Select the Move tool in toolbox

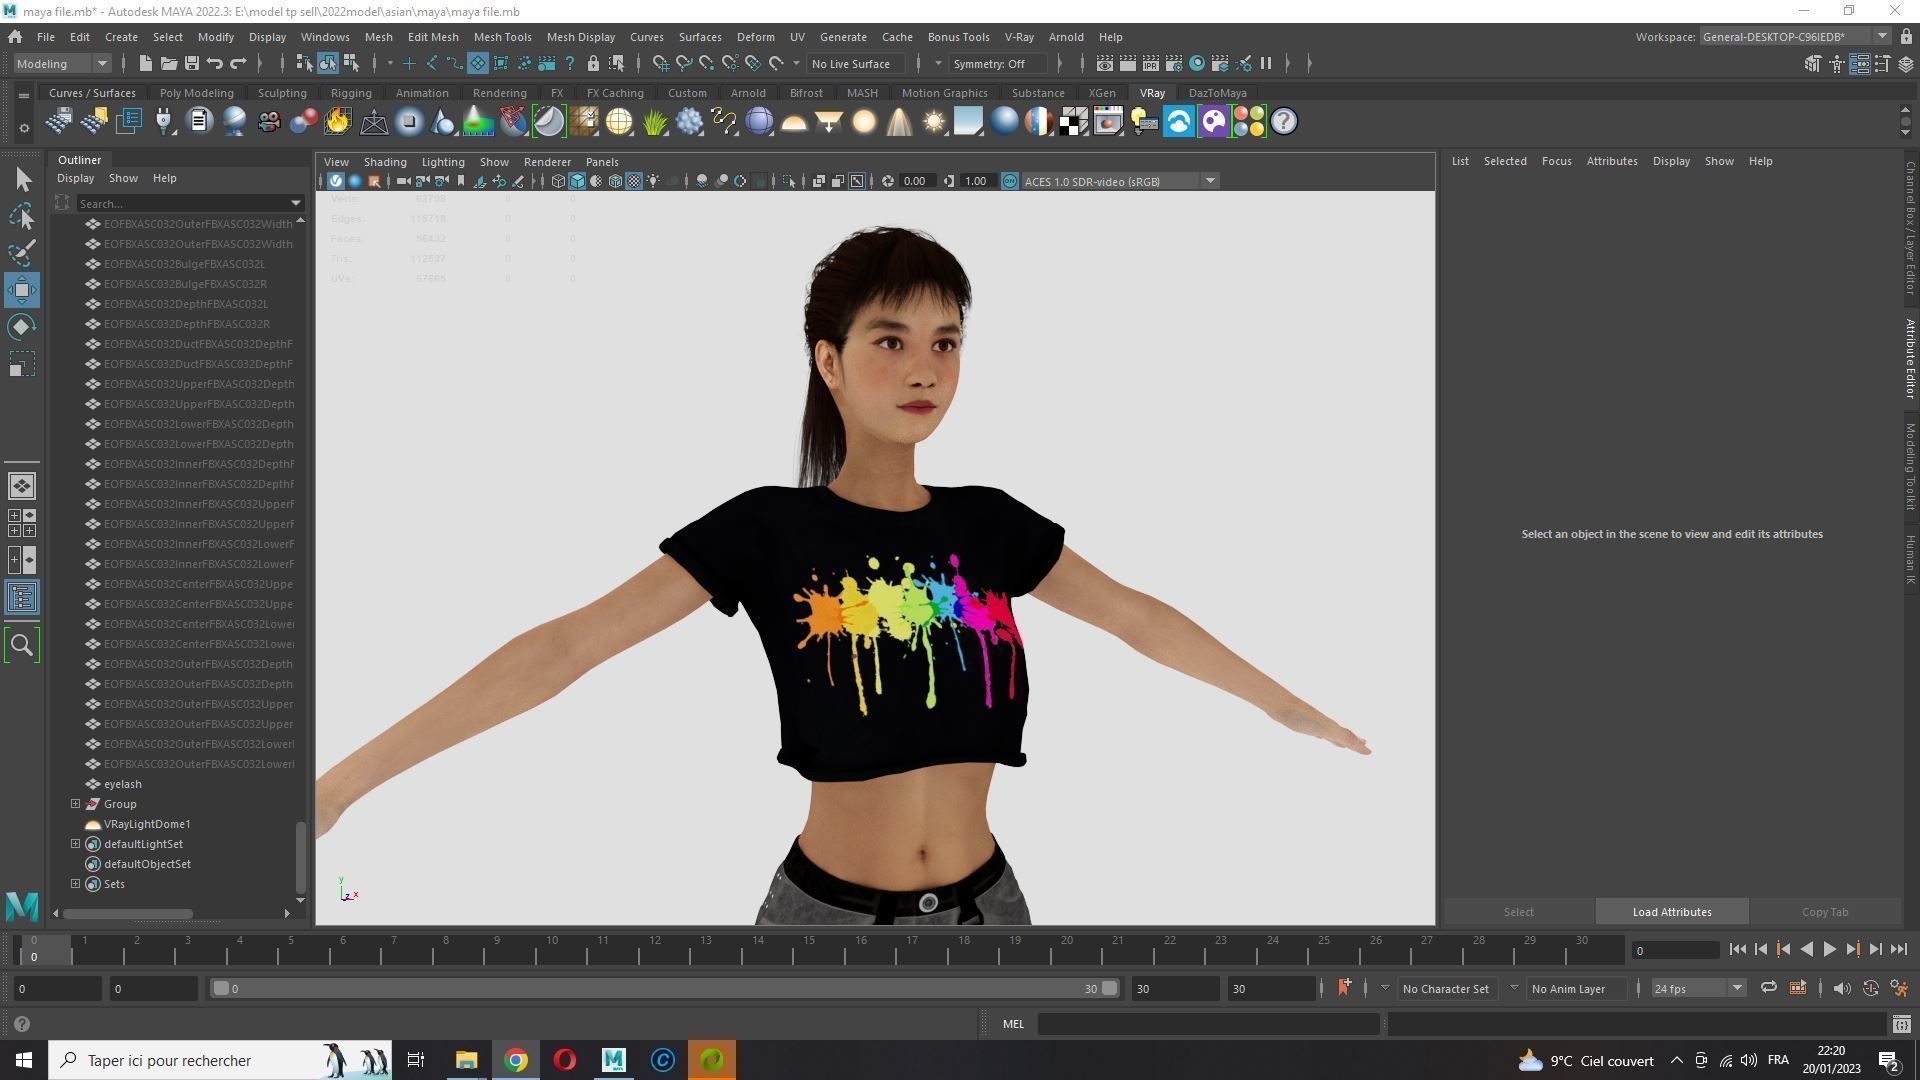point(22,290)
